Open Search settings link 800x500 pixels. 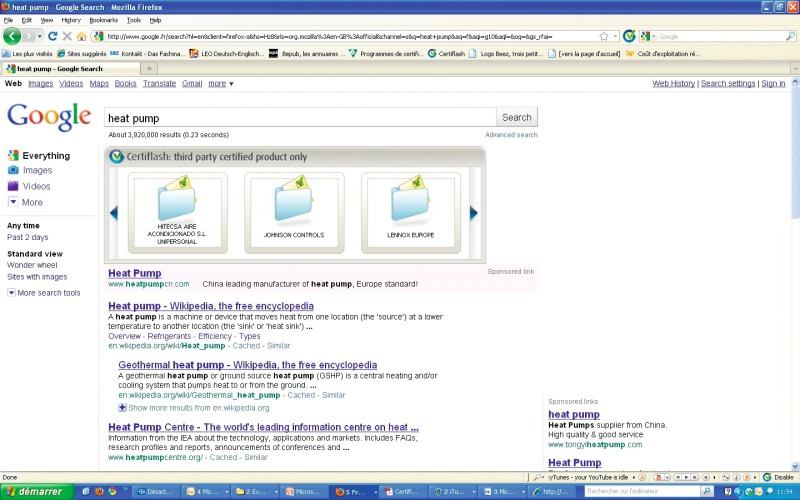point(728,83)
